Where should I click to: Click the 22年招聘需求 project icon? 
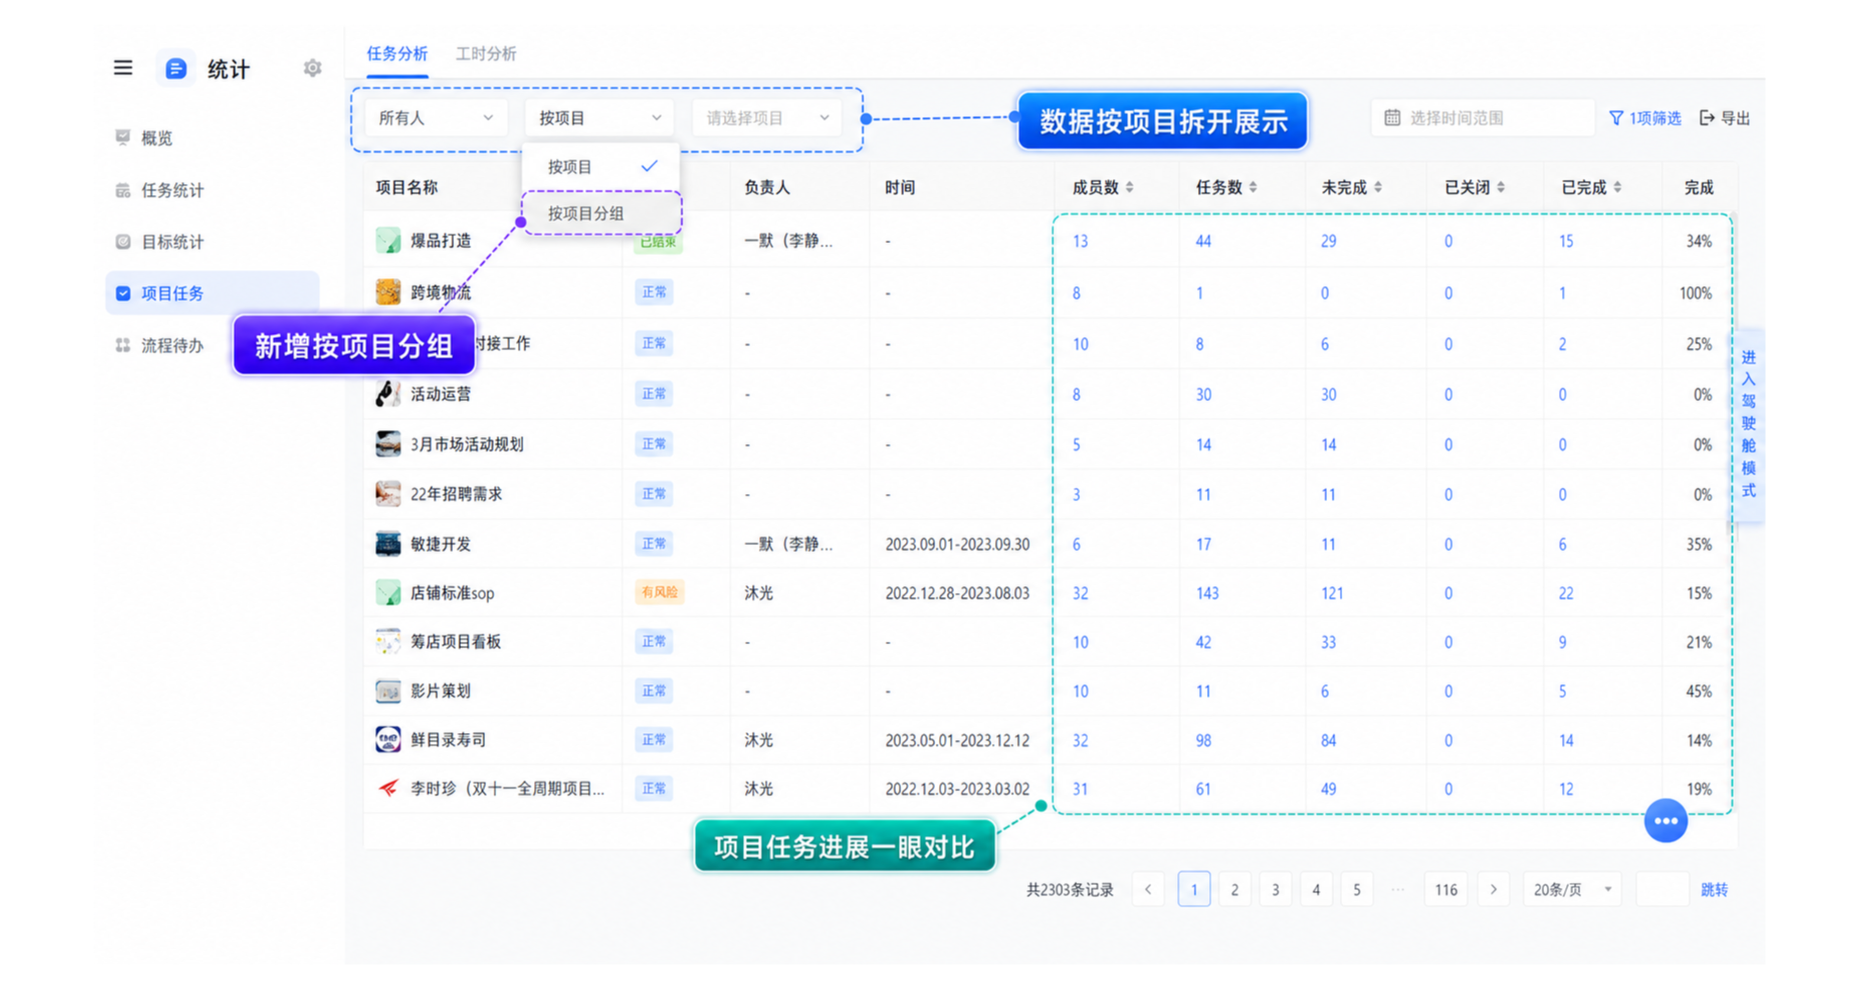[388, 494]
